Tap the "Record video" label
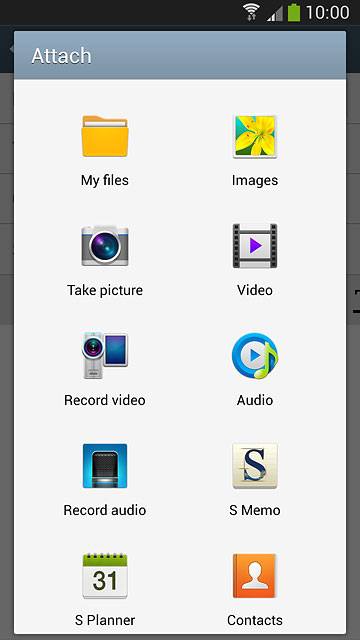 [105, 400]
